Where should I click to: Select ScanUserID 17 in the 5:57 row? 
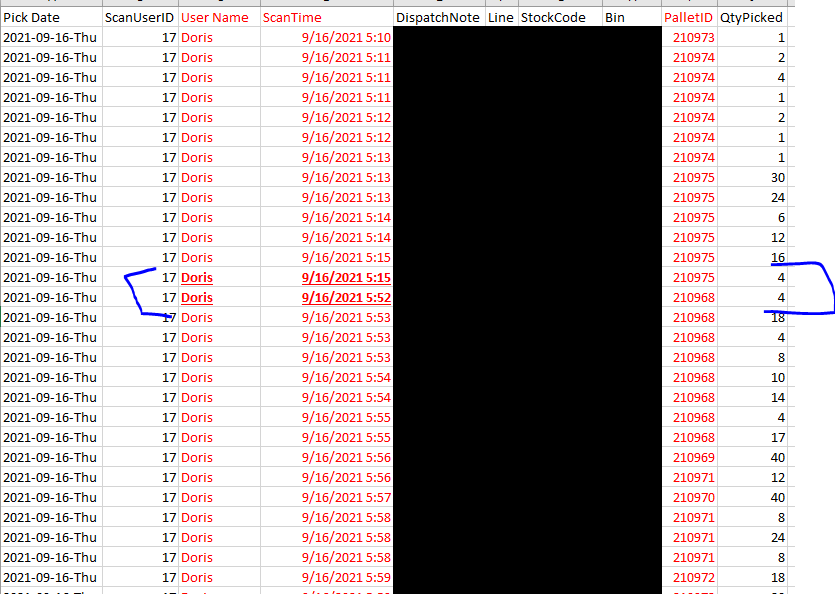[x=140, y=498]
